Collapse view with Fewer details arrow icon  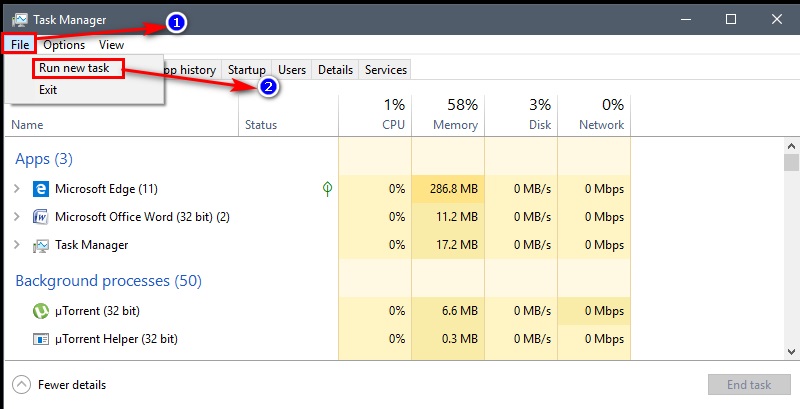coord(21,385)
